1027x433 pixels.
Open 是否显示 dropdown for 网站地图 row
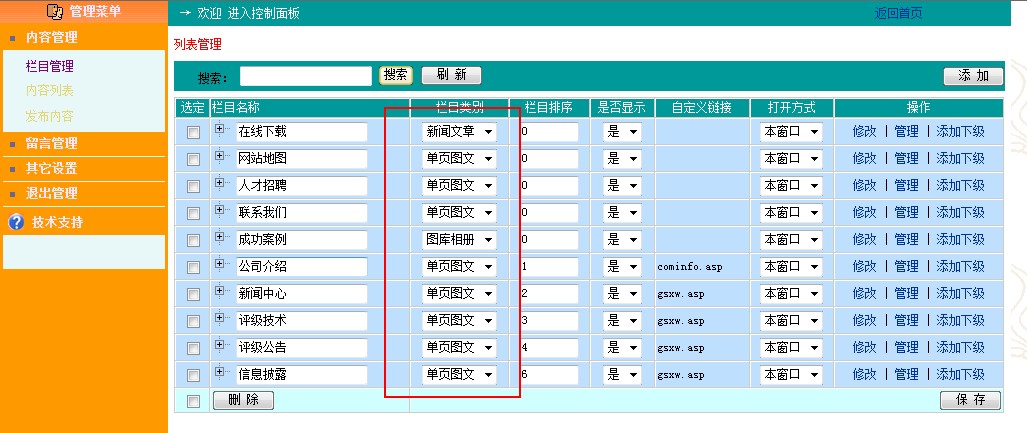click(622, 159)
